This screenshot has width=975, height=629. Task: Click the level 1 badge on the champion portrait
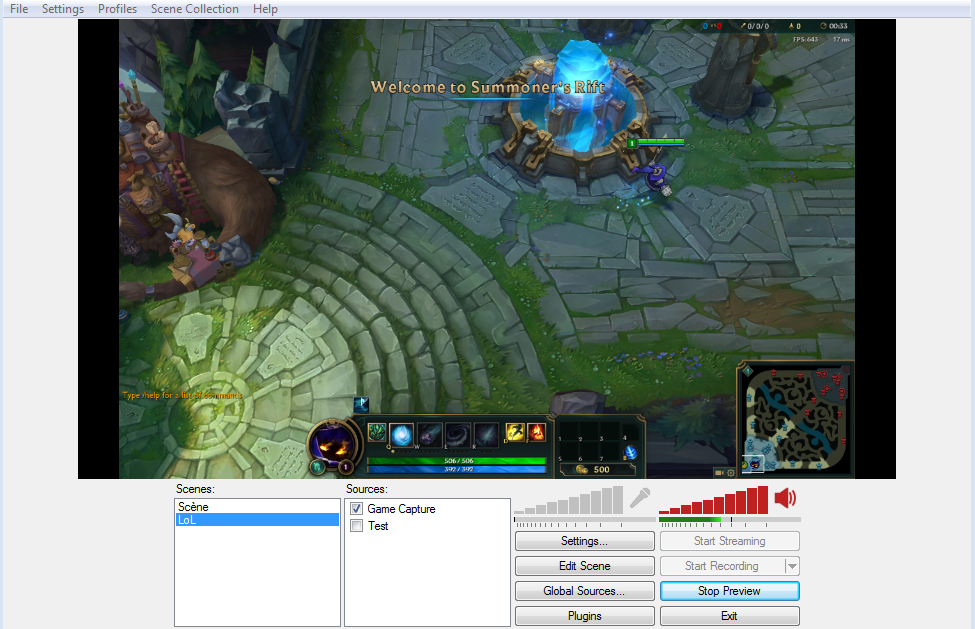(x=346, y=467)
